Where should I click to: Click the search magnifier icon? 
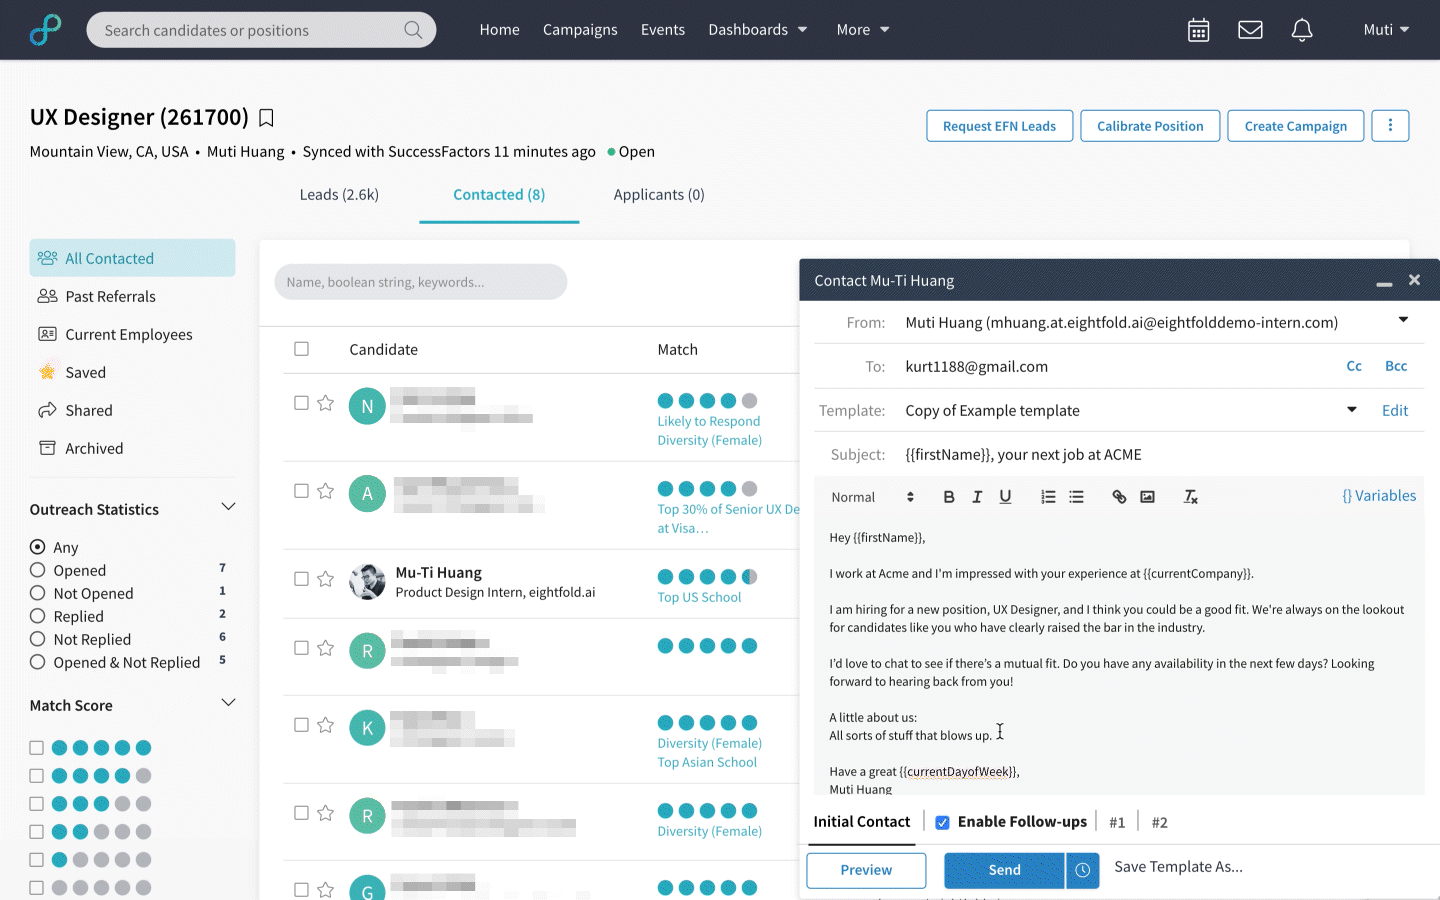(413, 30)
